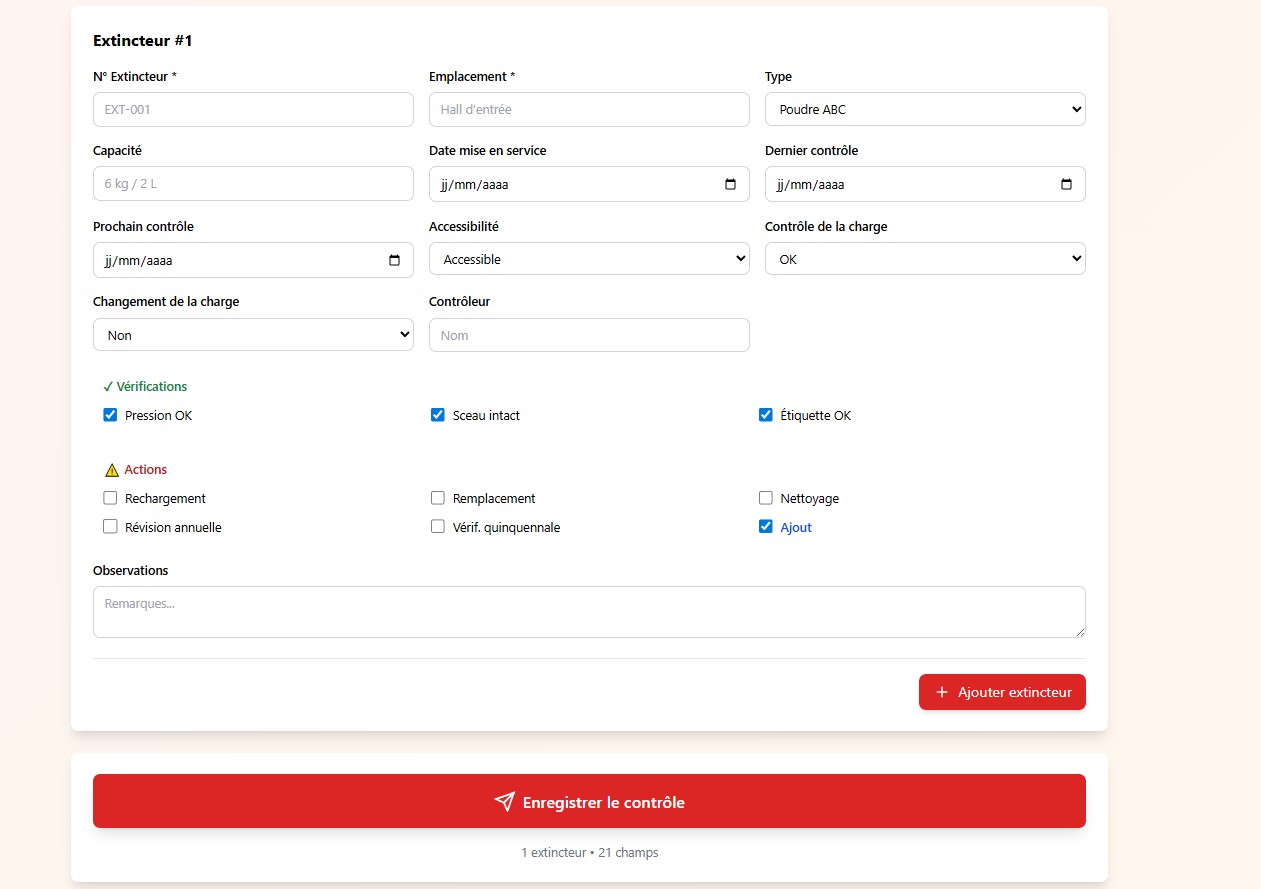Viewport: 1261px width, 889px height.
Task: Open the Prochain contrôle calendar icon
Action: 394,259
